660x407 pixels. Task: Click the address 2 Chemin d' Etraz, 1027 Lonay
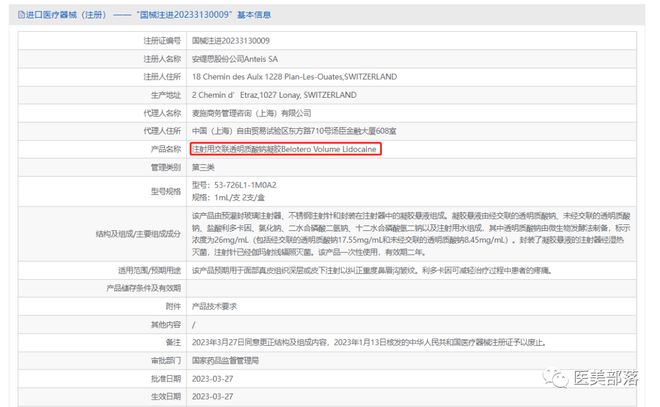pos(274,95)
